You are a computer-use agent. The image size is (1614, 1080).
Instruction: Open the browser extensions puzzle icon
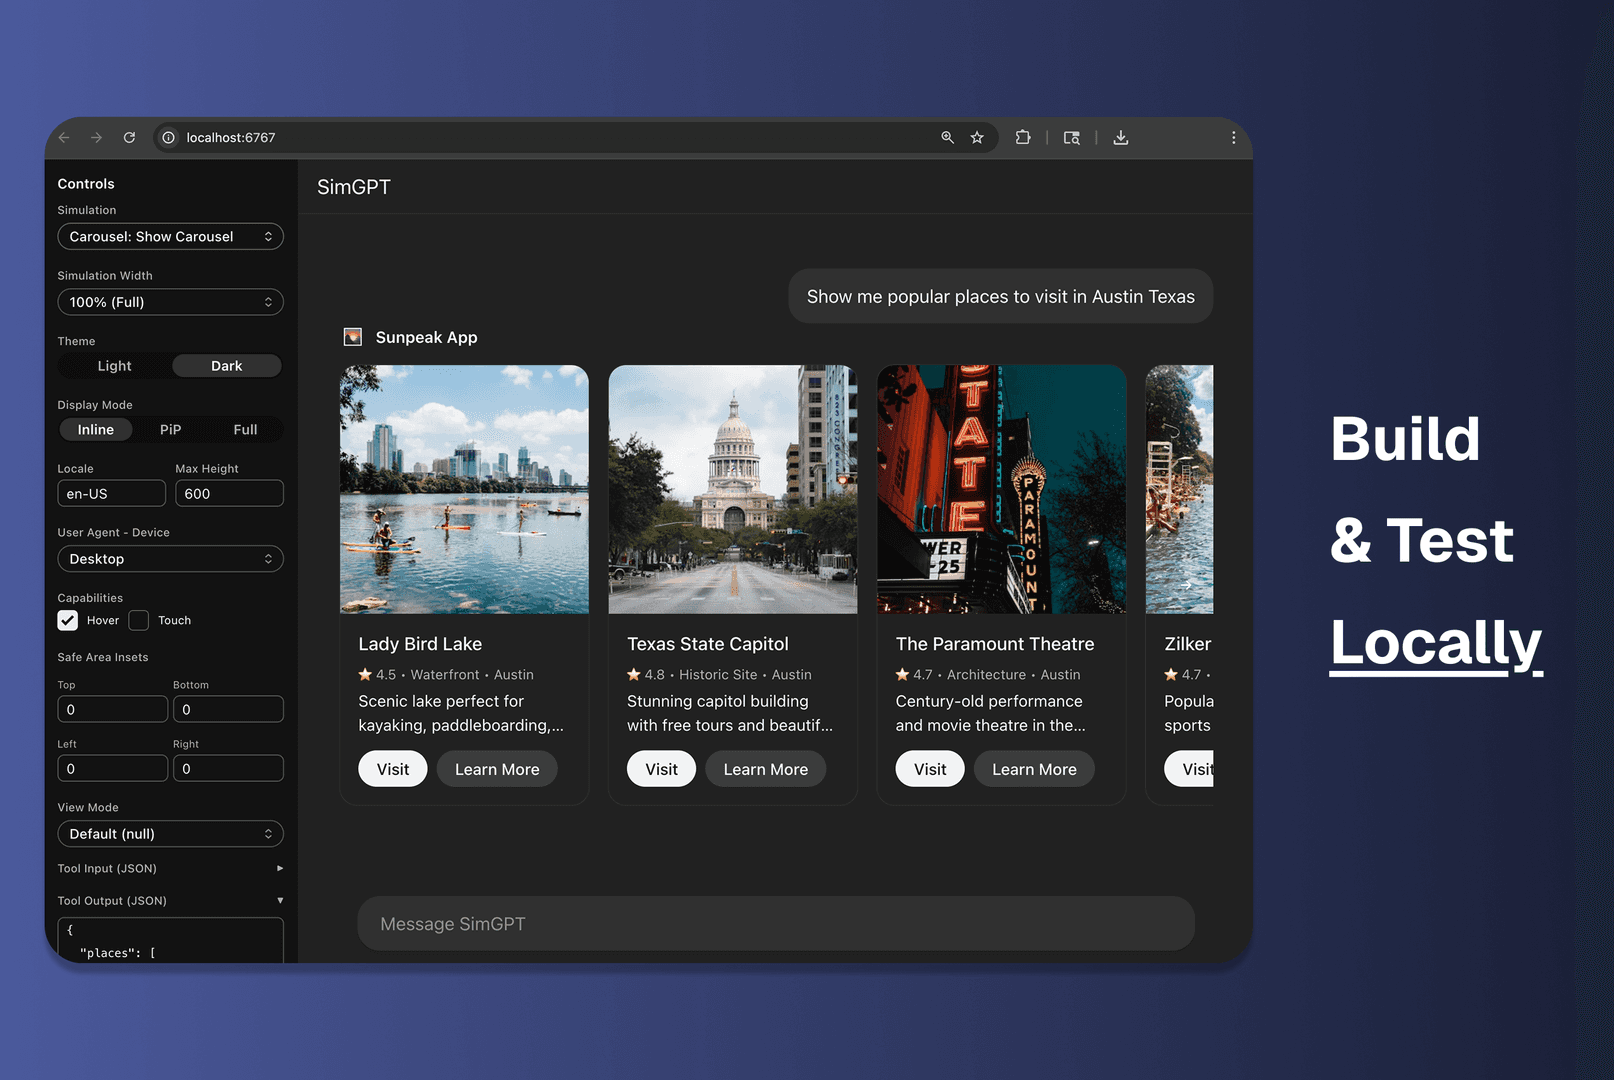click(x=1022, y=138)
